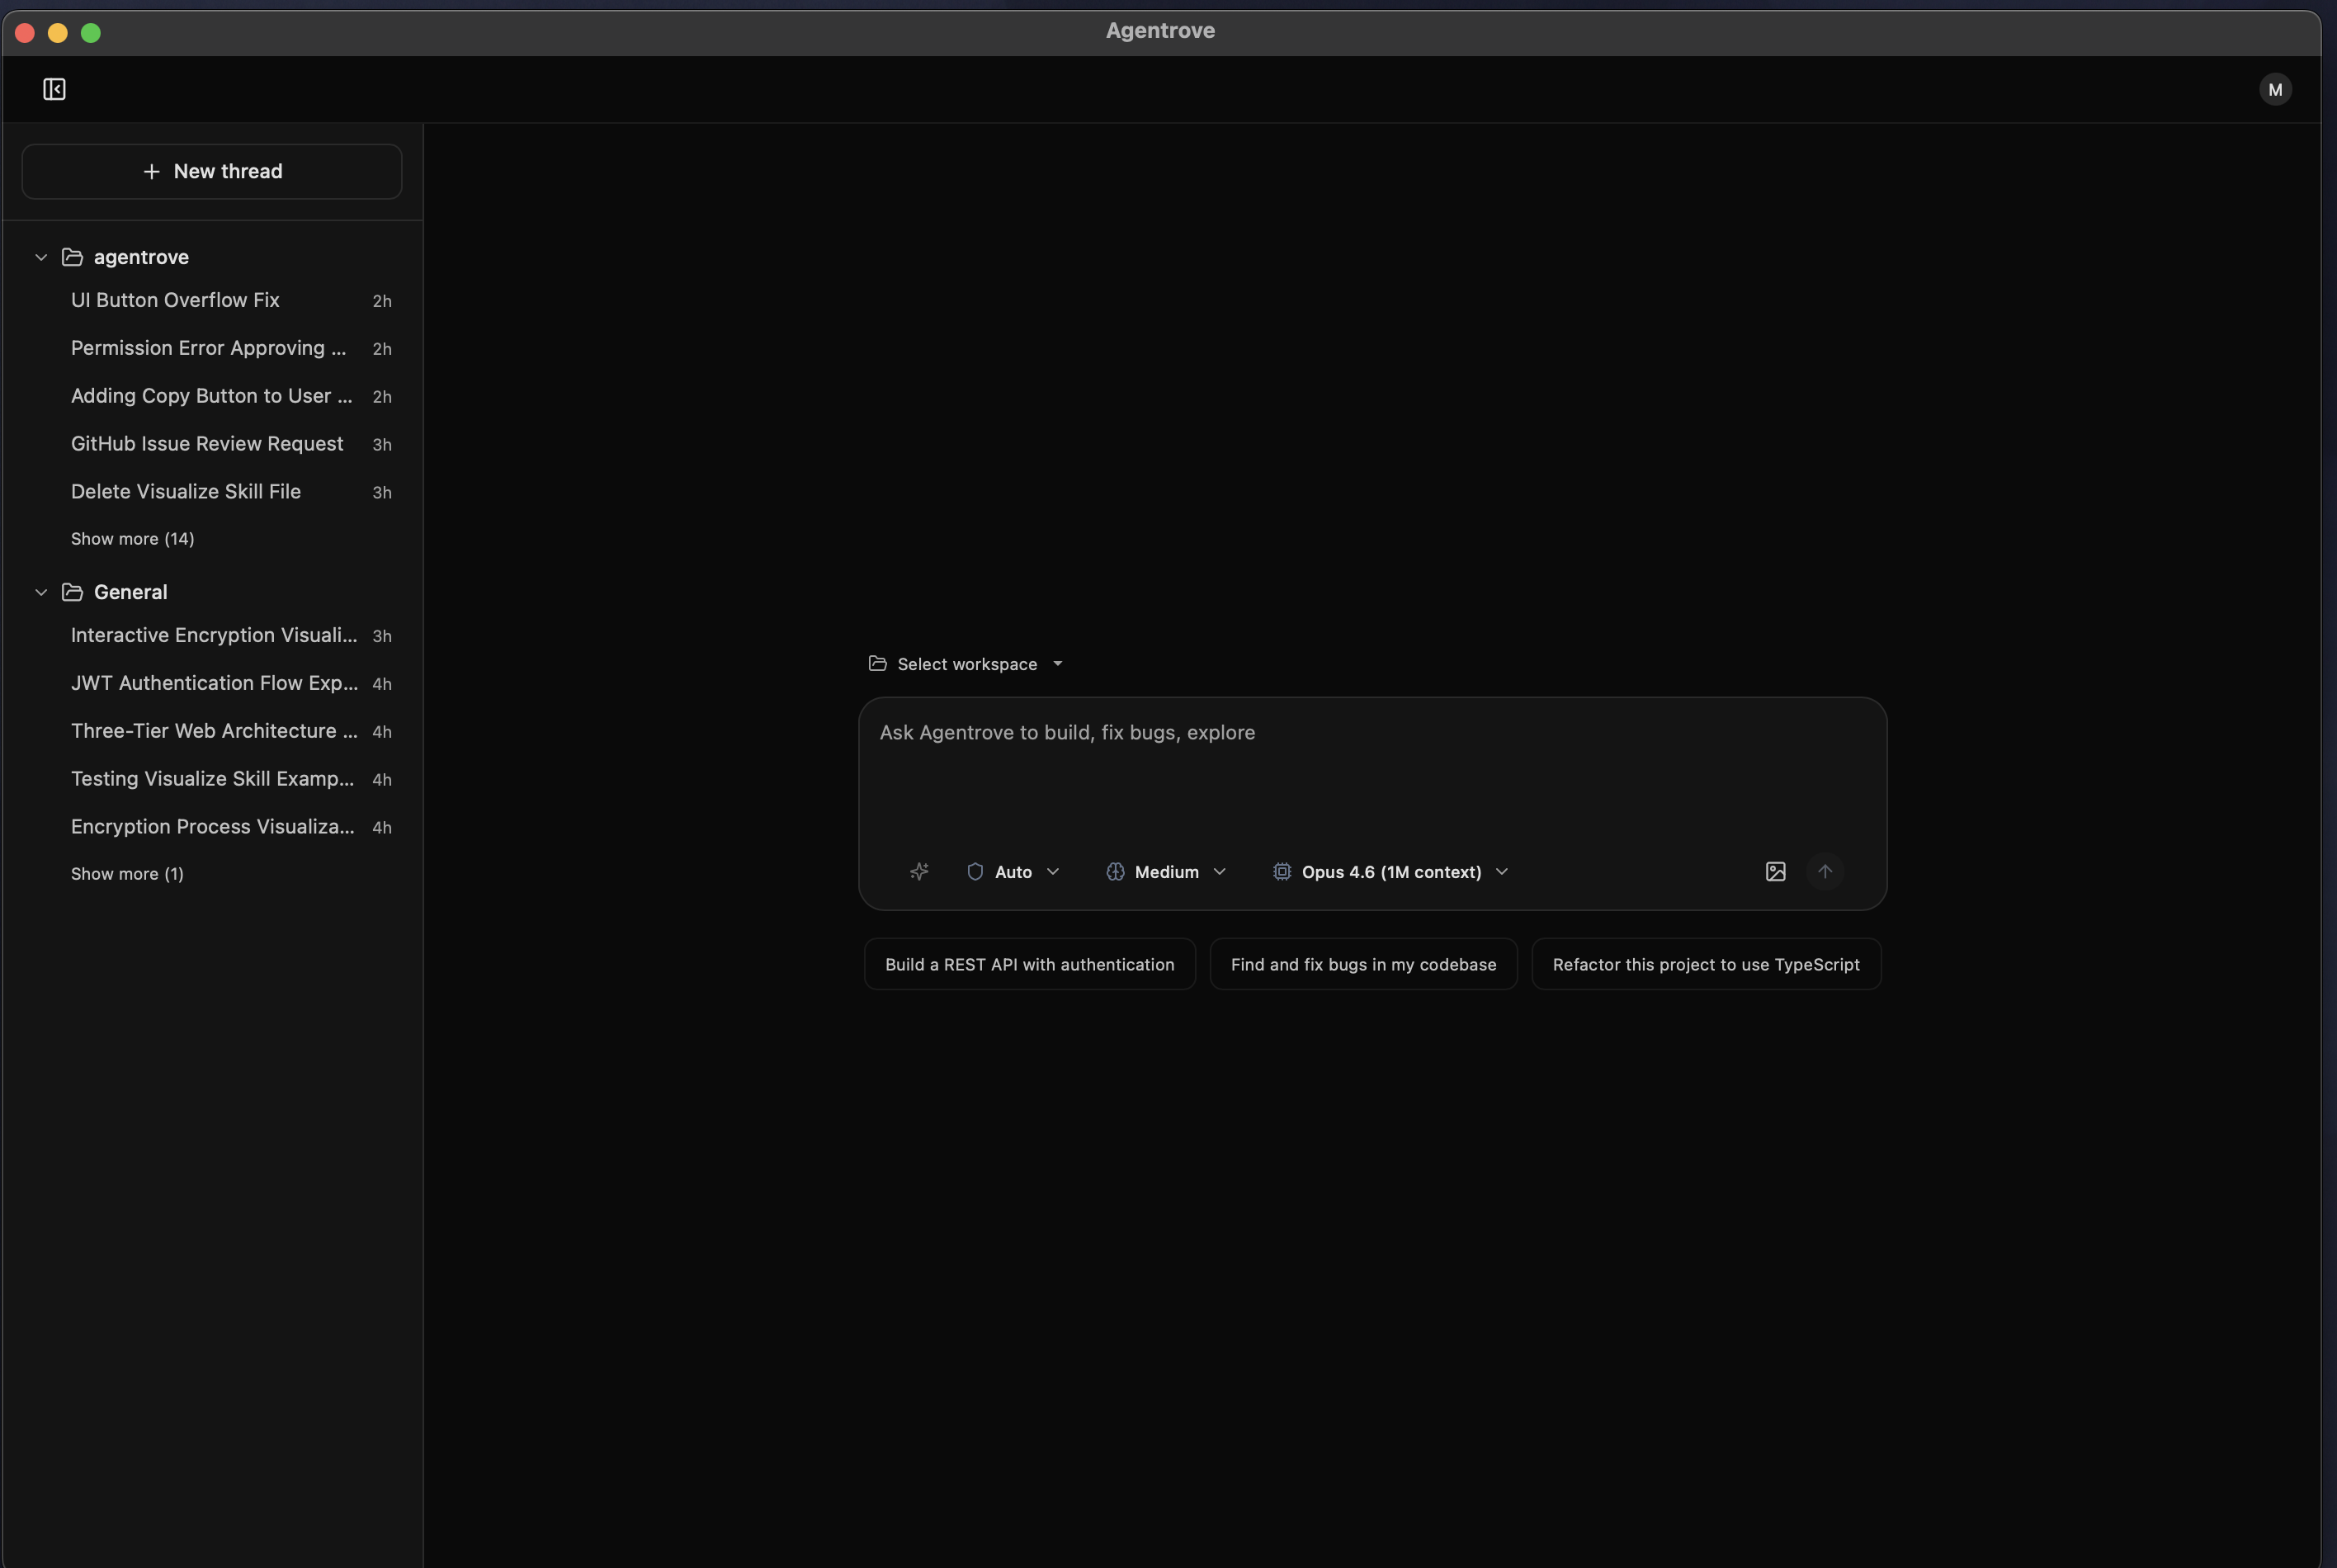Show more agentrove threads
Screen dimensions: 2337x1568
(x=132, y=539)
